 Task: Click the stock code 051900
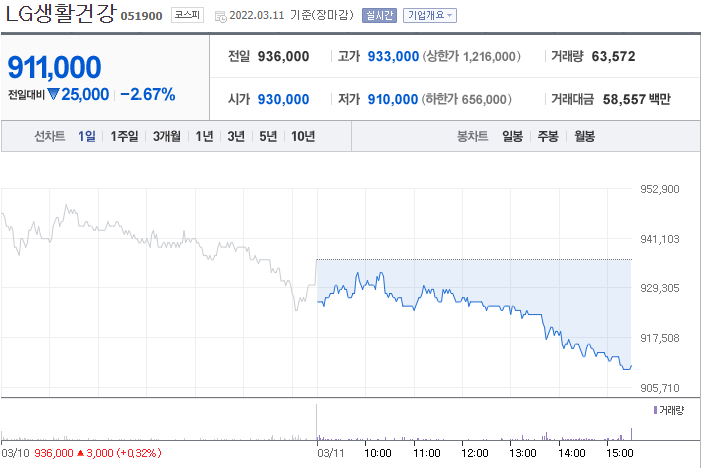141,16
